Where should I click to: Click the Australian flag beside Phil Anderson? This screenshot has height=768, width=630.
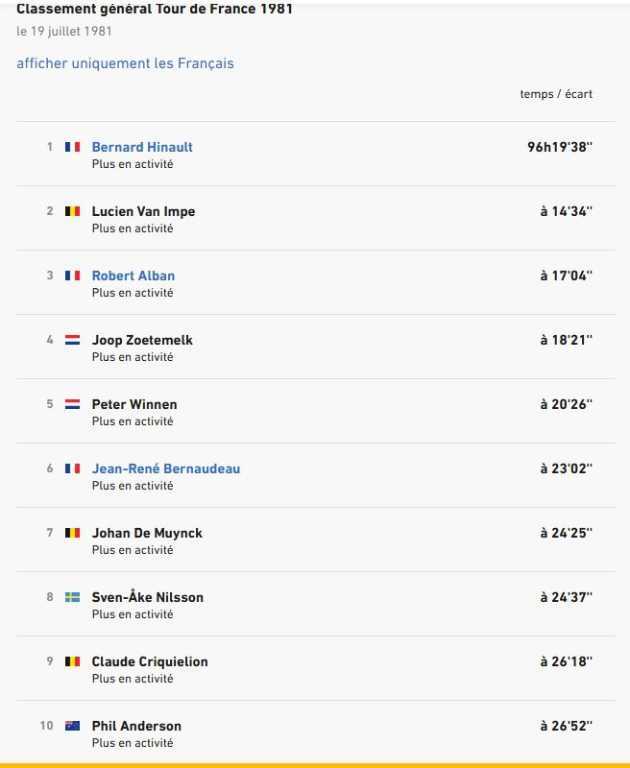[72, 726]
